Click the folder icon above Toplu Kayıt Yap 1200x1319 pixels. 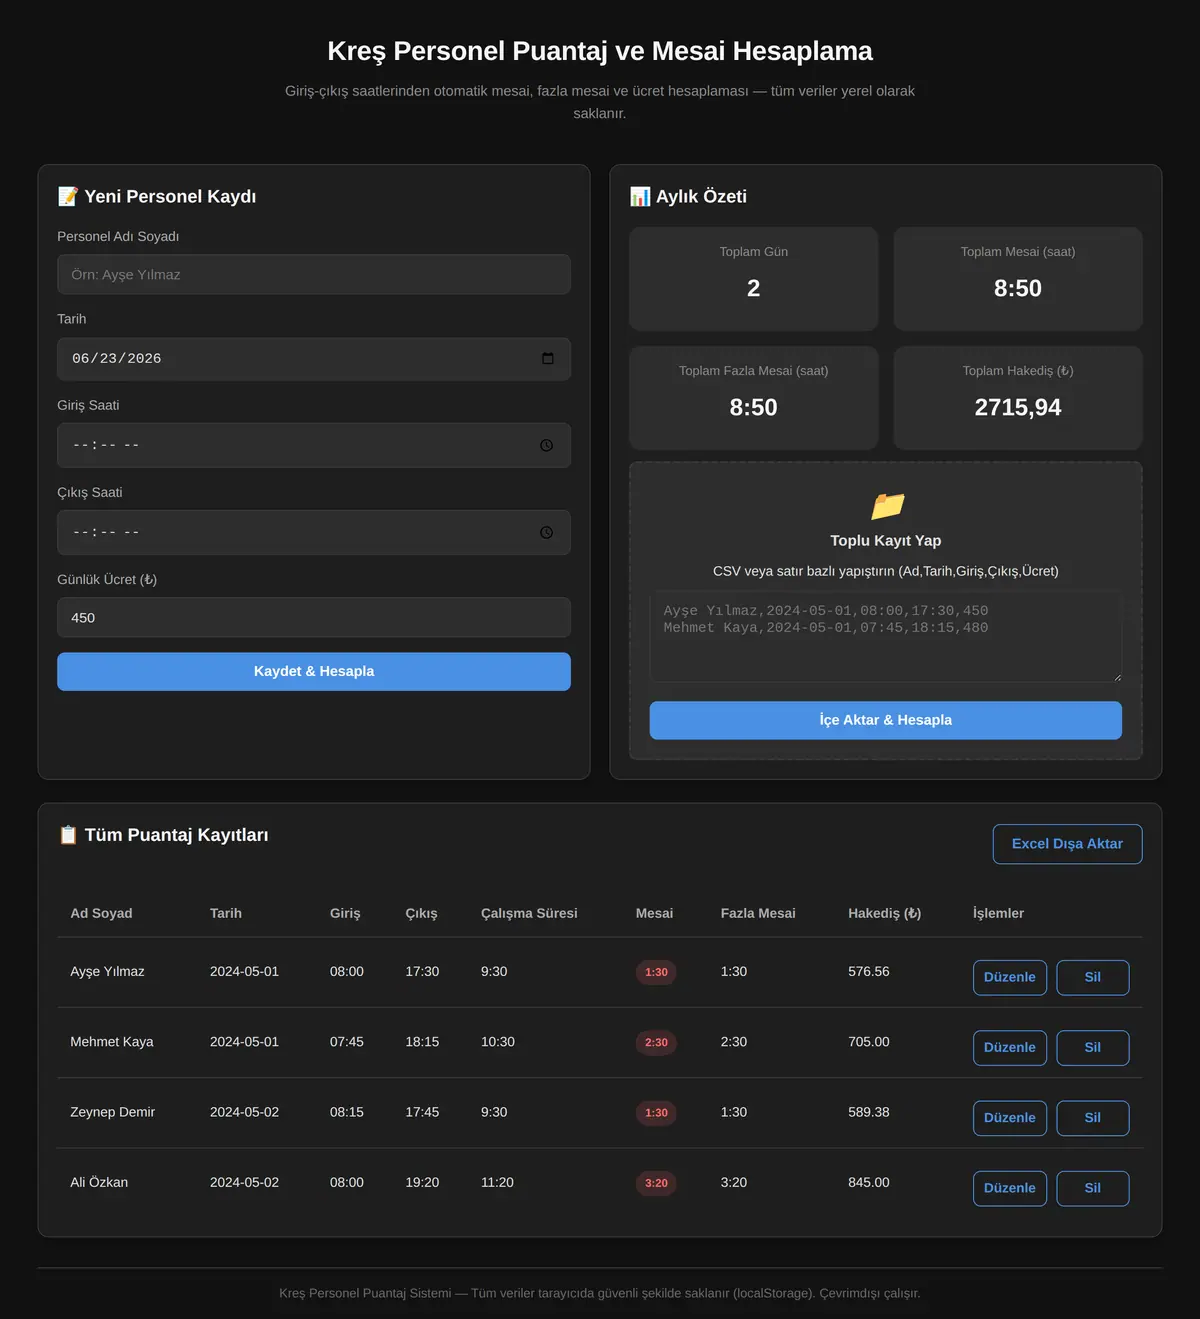[886, 506]
